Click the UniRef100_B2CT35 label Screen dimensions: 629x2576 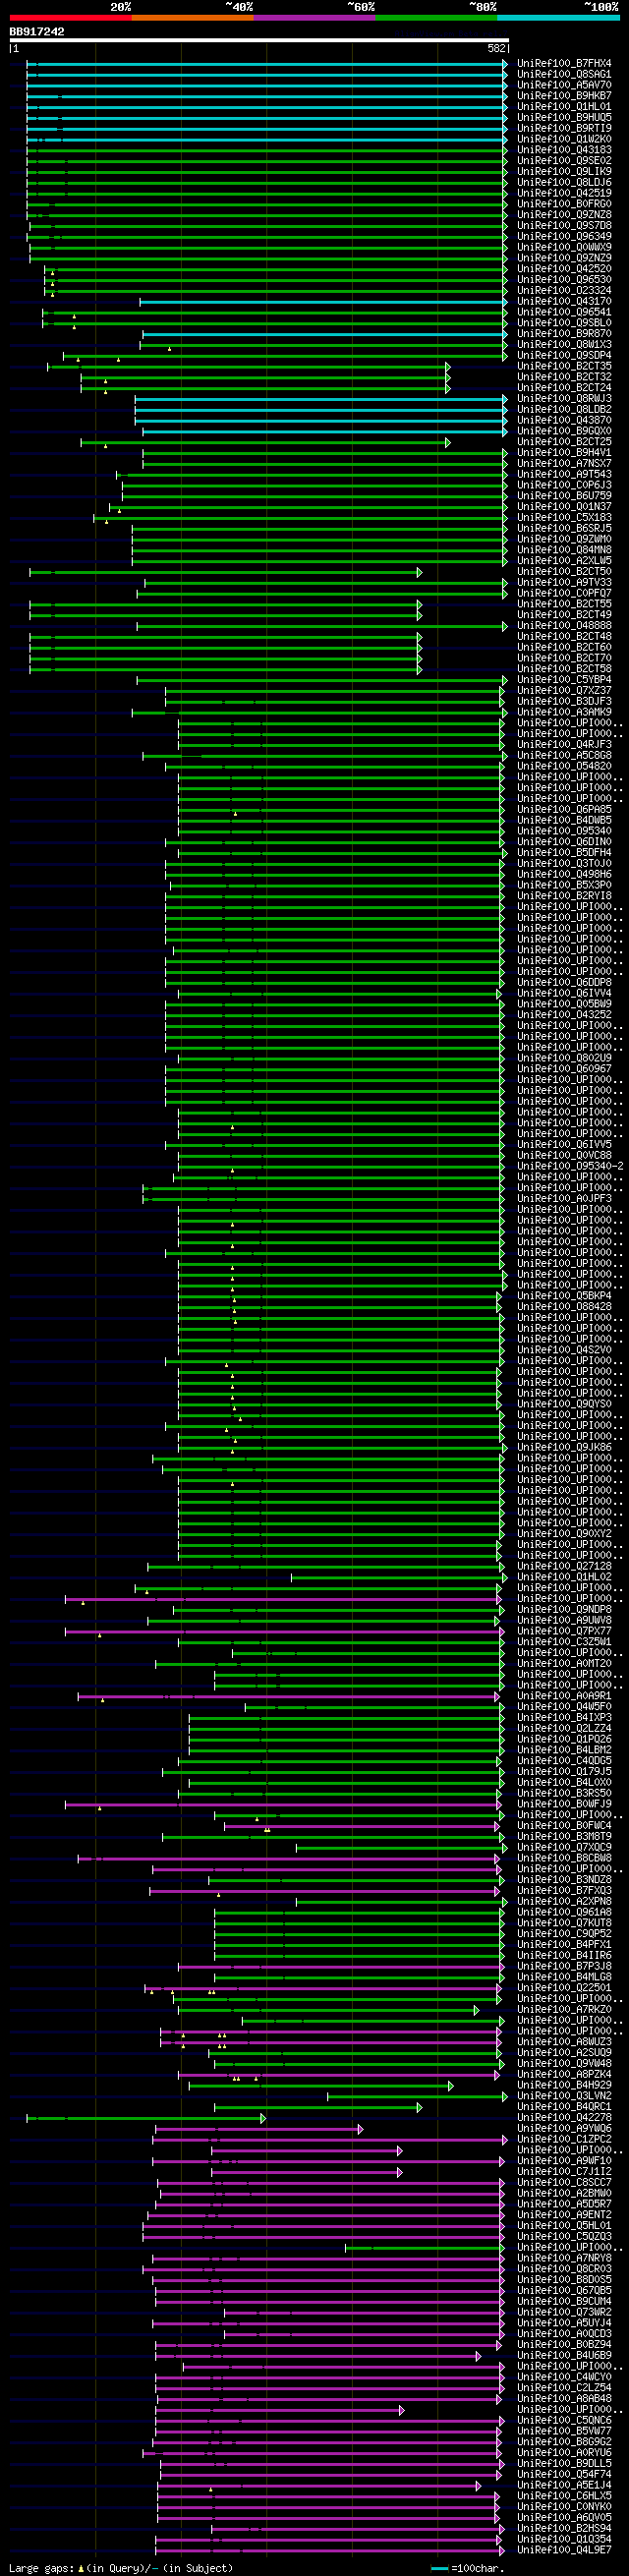tap(564, 366)
